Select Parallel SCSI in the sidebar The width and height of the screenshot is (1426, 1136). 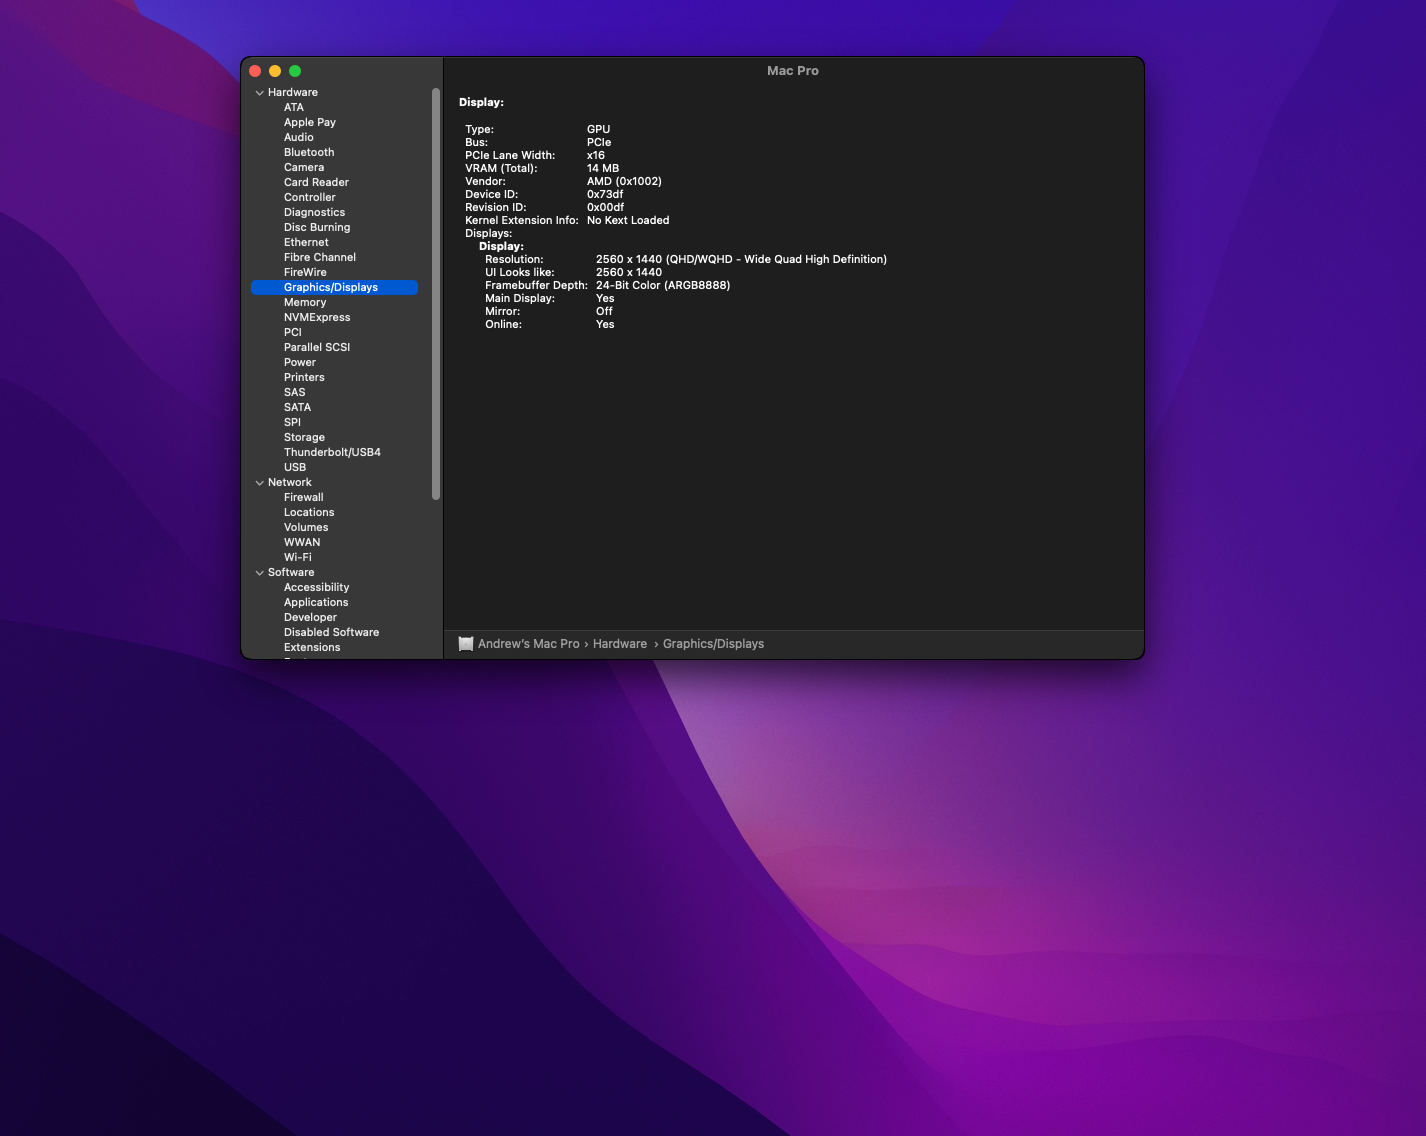[317, 348]
